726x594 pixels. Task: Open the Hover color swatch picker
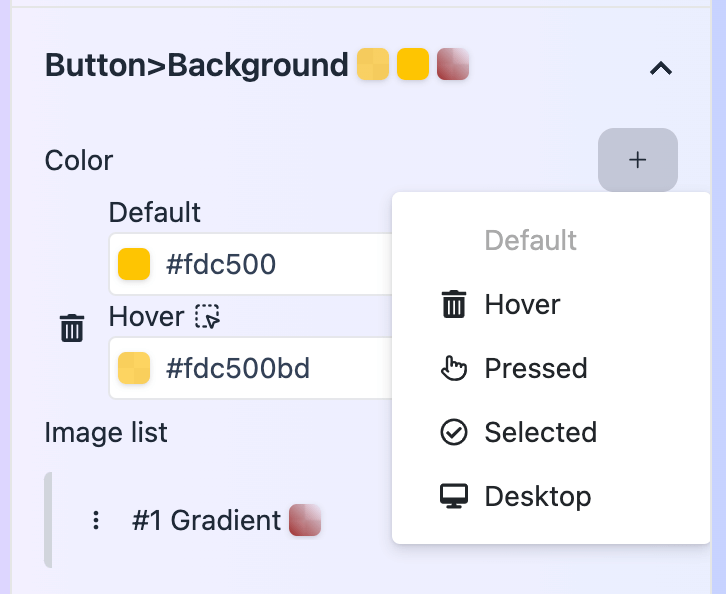[x=134, y=368]
